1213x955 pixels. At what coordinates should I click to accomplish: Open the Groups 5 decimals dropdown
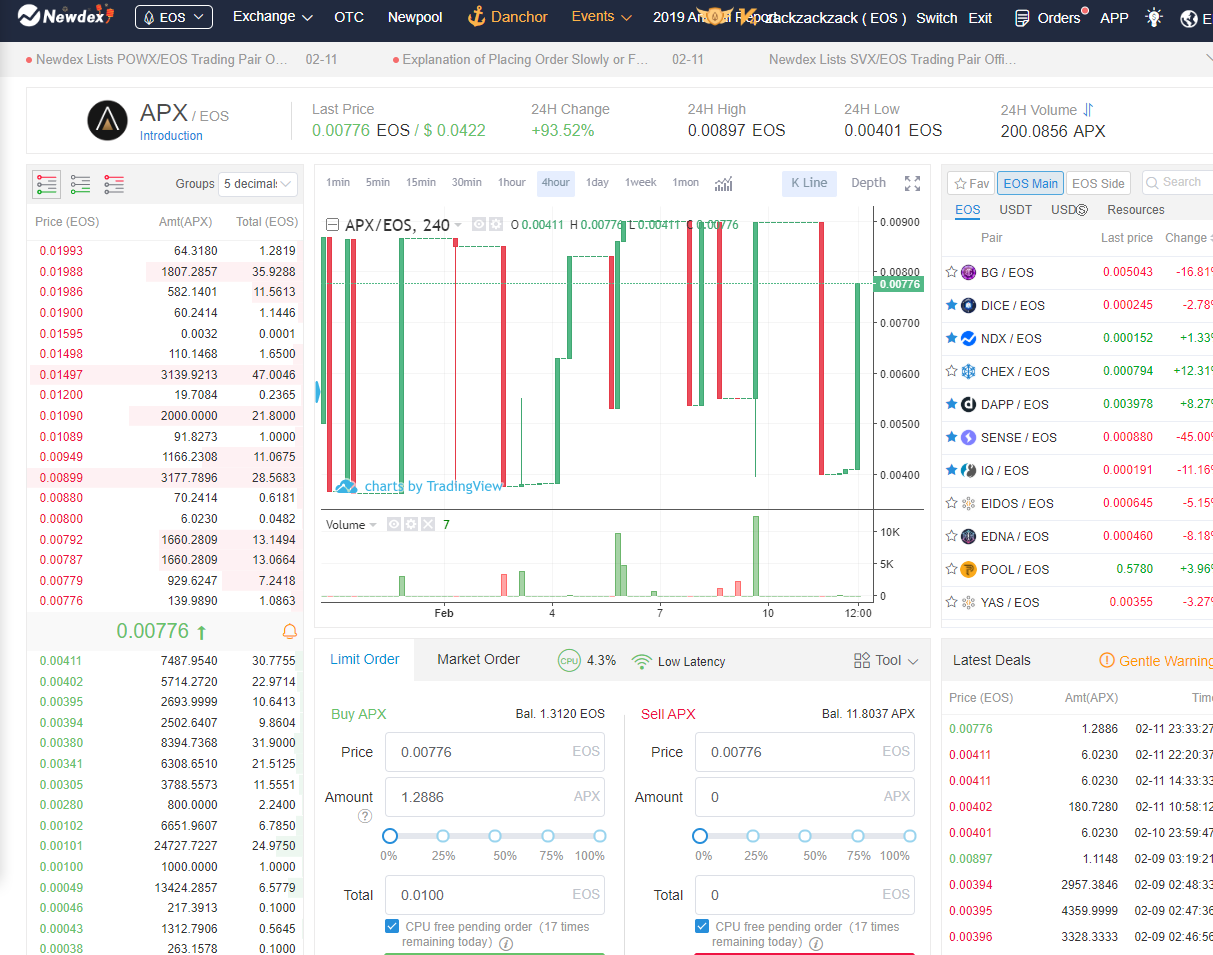coord(258,184)
